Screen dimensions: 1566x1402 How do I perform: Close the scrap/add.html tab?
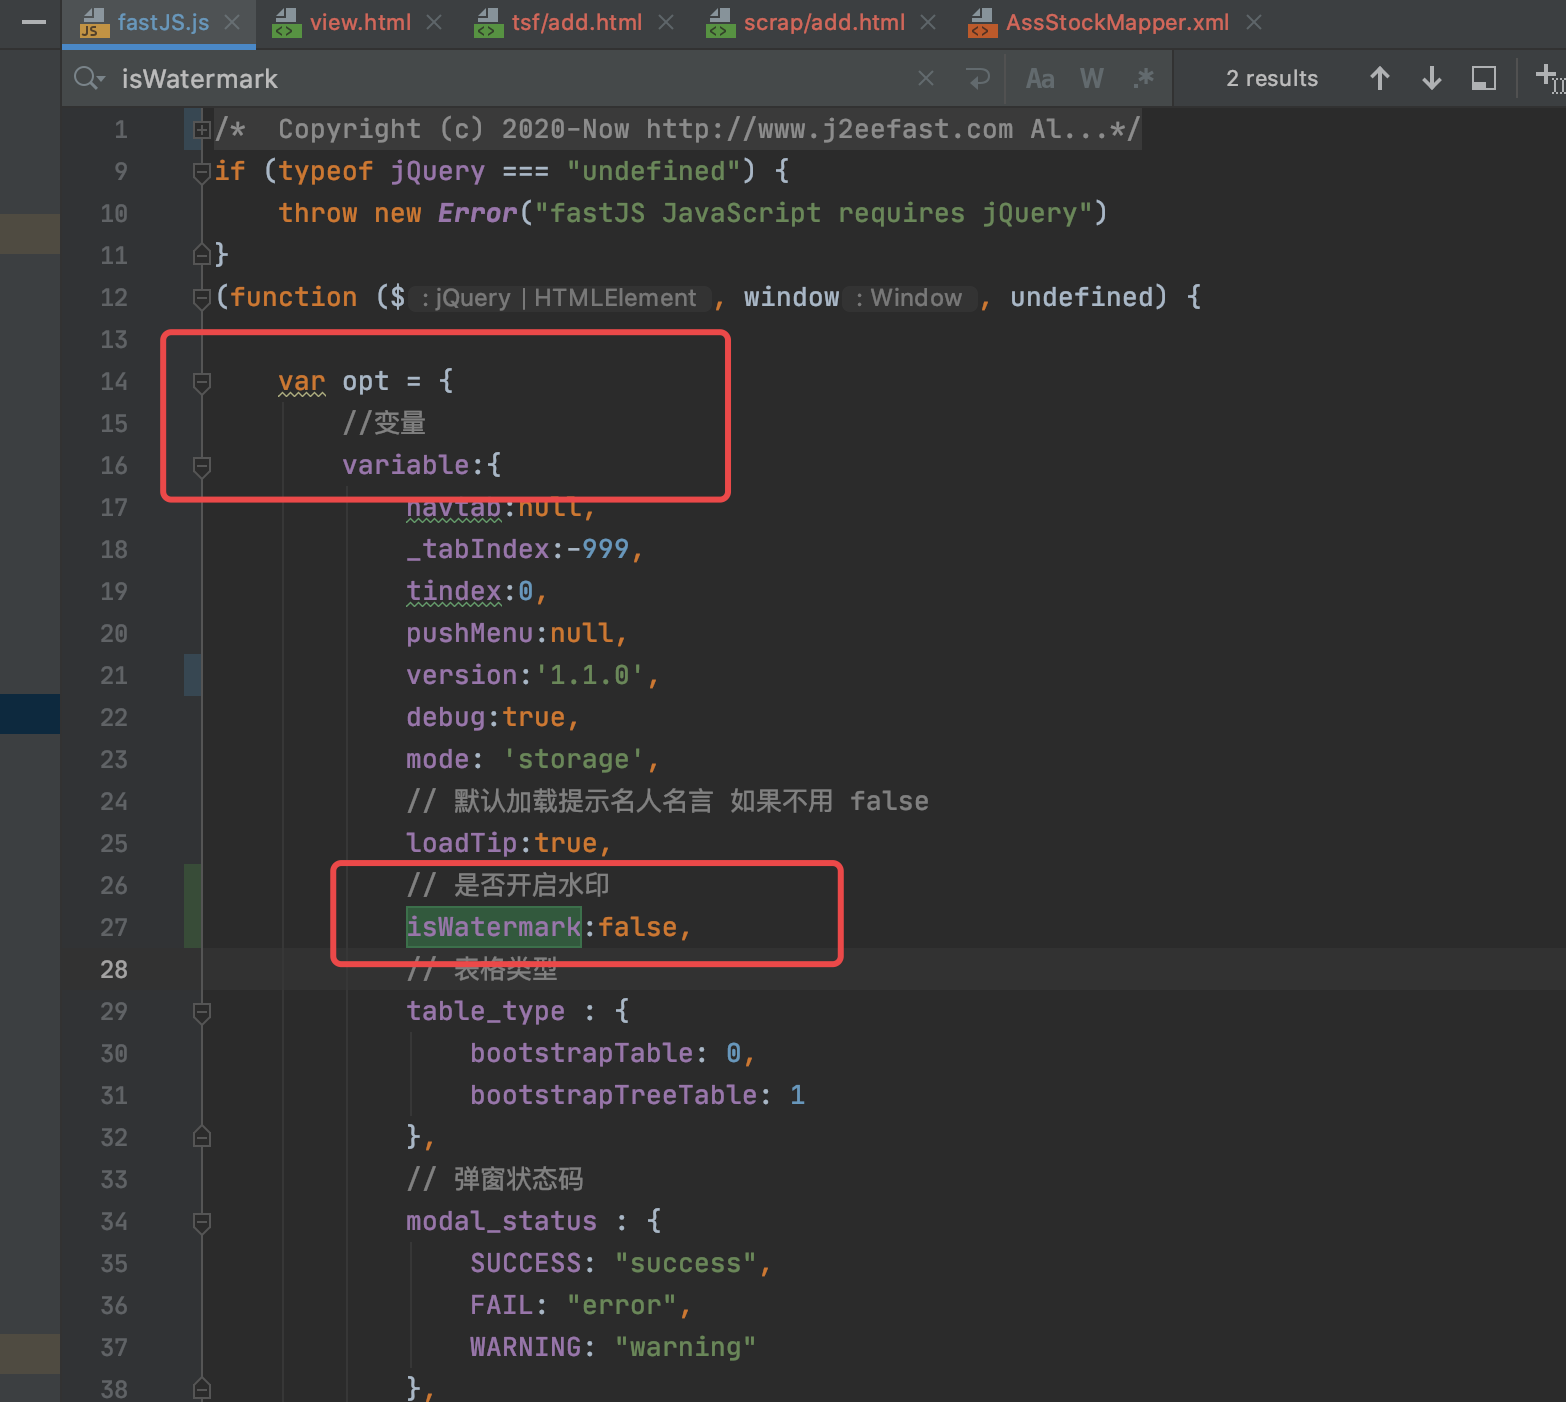[928, 22]
